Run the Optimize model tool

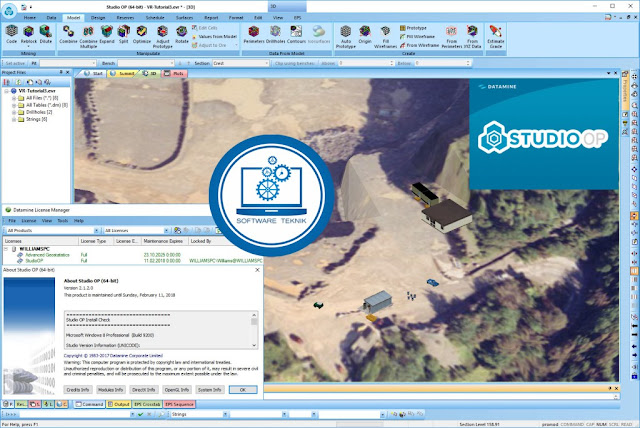click(142, 34)
